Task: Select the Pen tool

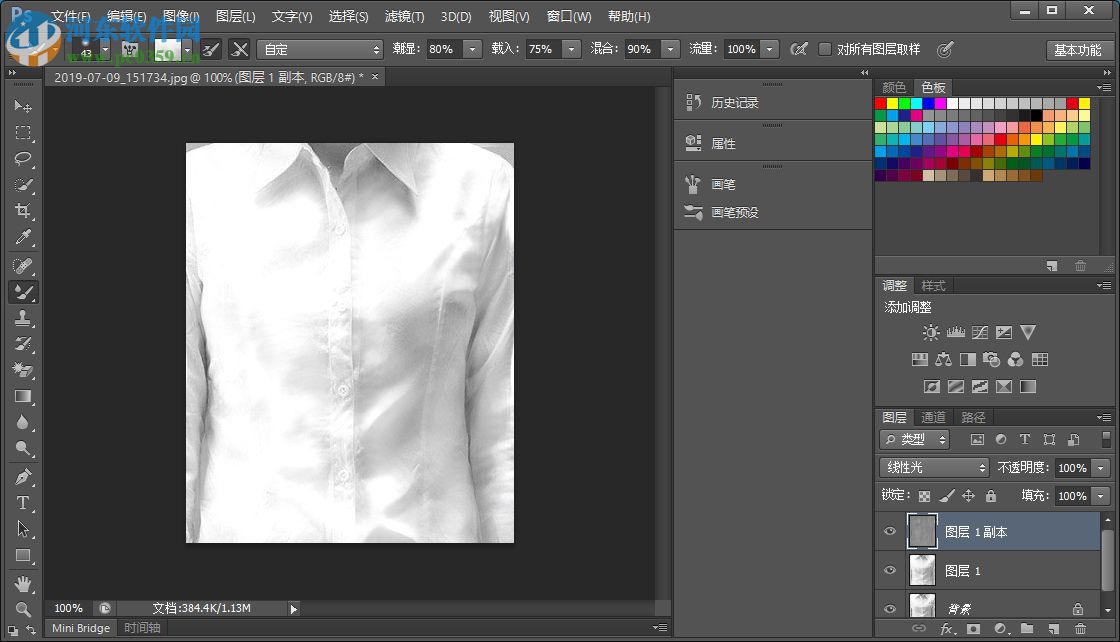Action: [x=23, y=476]
